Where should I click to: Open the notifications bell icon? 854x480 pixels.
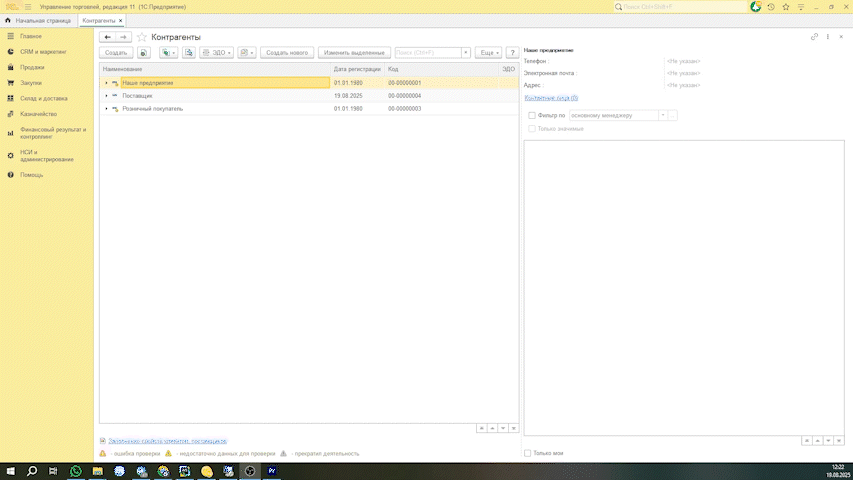[755, 7]
